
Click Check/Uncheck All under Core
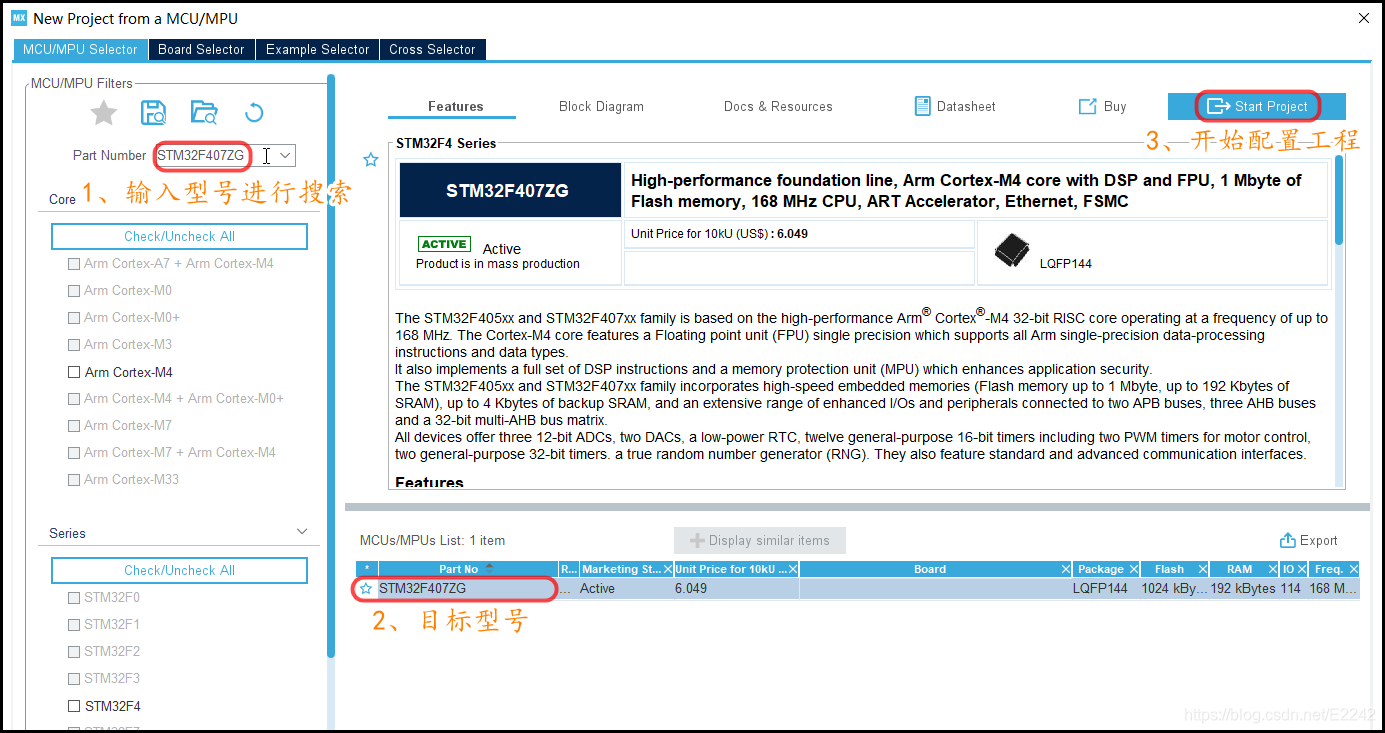(x=179, y=236)
